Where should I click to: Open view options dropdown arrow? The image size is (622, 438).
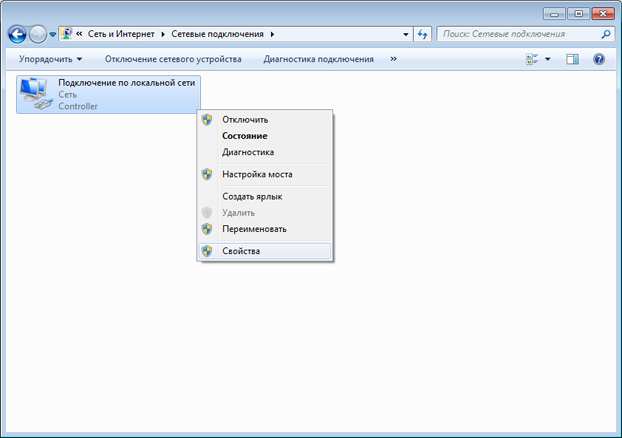(548, 59)
